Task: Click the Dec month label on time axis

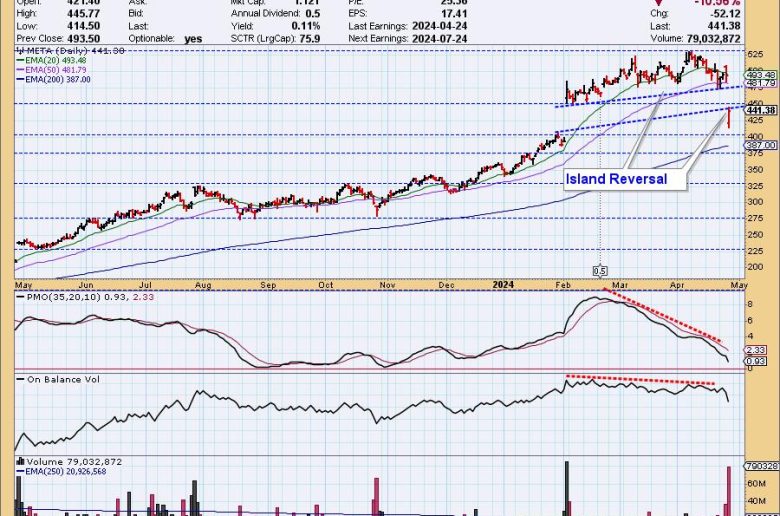Action: tap(446, 285)
